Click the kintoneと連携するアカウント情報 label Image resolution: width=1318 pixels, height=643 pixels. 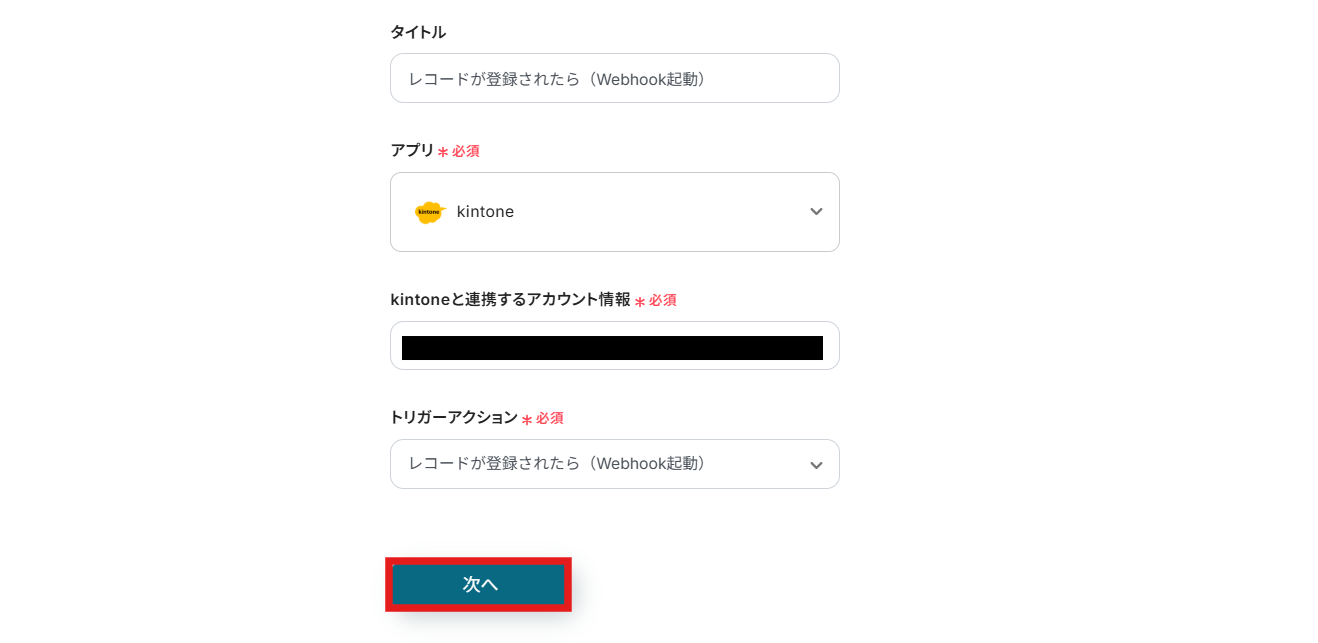click(510, 299)
